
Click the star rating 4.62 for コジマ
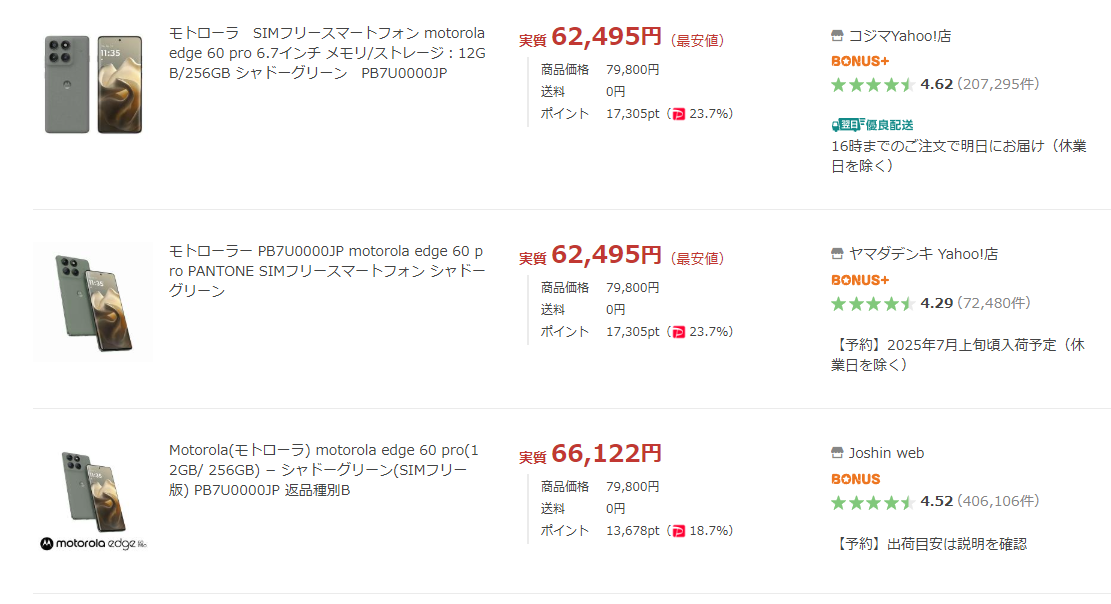[872, 85]
